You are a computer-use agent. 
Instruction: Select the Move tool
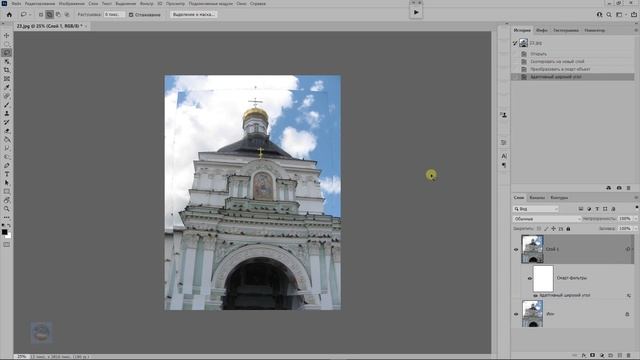7,36
